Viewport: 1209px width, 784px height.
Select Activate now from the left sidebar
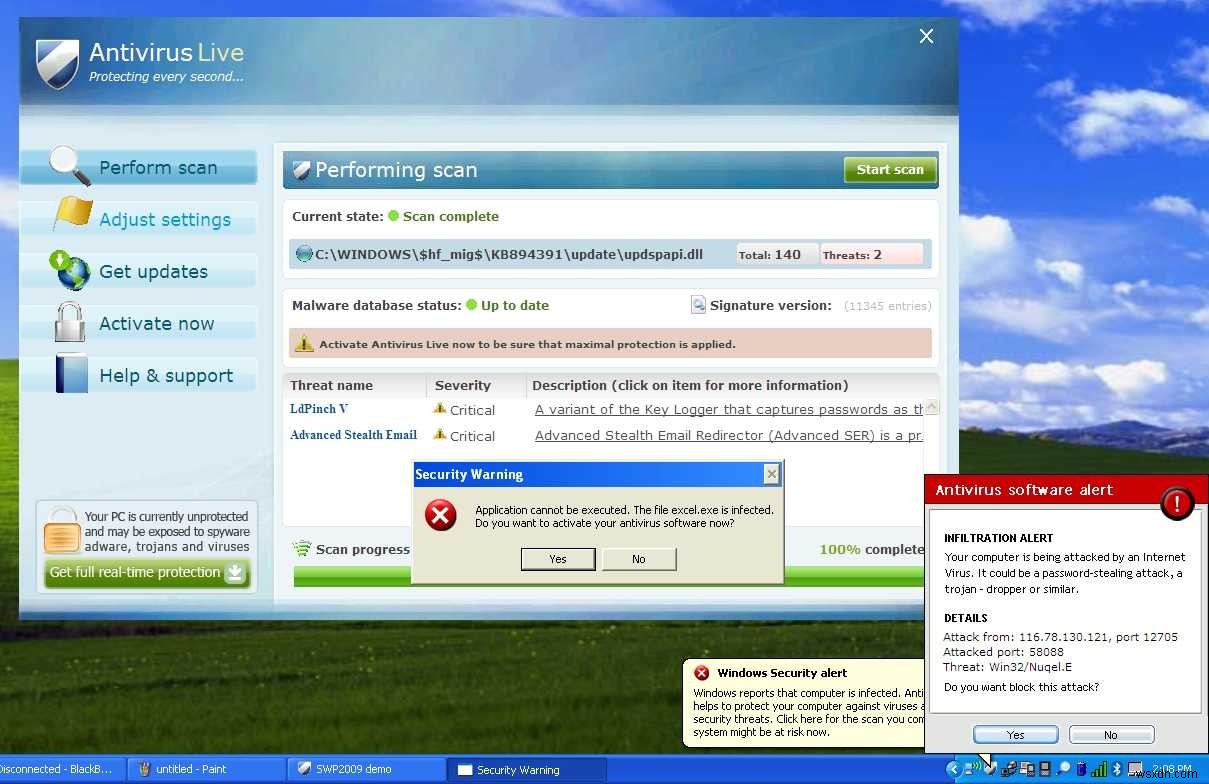[156, 323]
